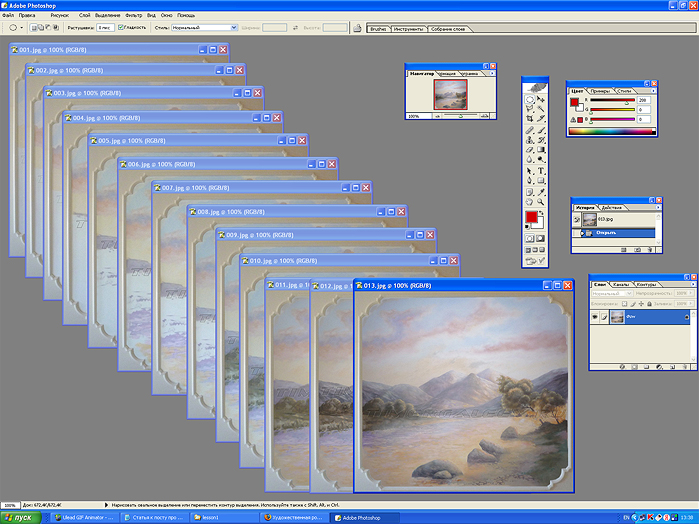This screenshot has height=524, width=699.
Task: Toggle brush link box on Фон layer
Action: pos(604,317)
